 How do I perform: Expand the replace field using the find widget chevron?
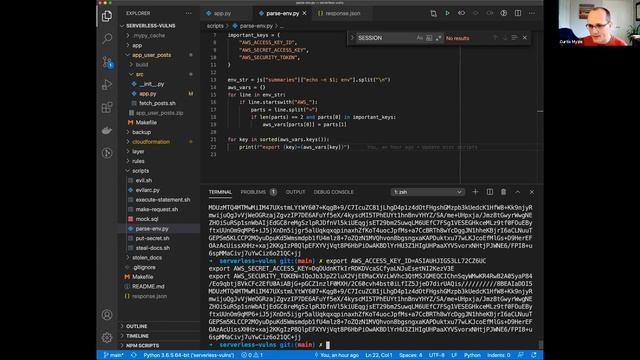tap(352, 38)
